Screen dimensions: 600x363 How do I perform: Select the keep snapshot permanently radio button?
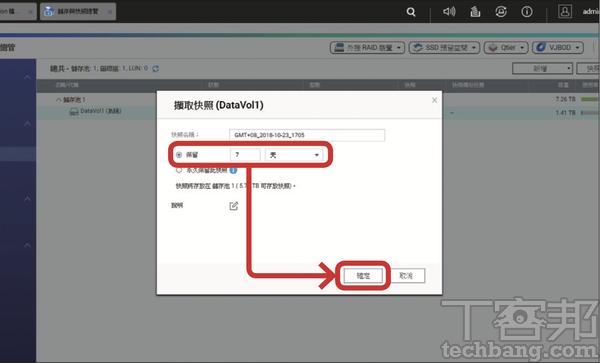click(179, 170)
